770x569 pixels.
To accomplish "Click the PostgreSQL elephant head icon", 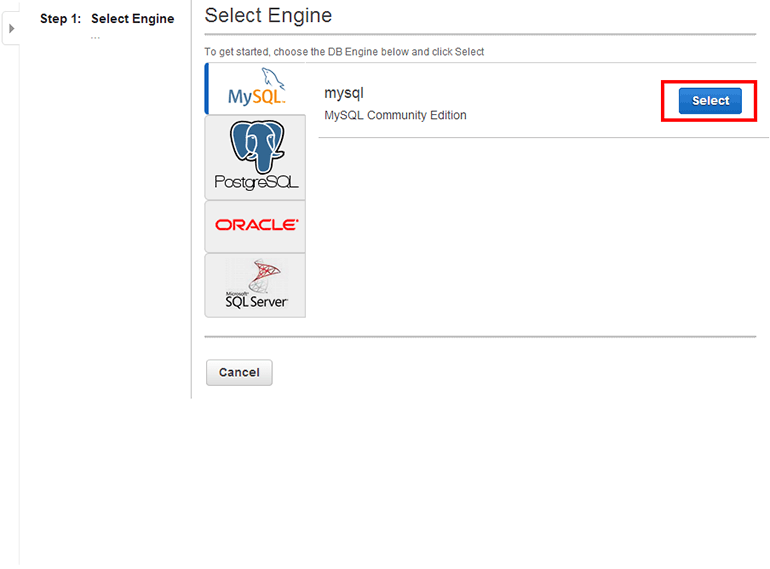I will [x=256, y=146].
